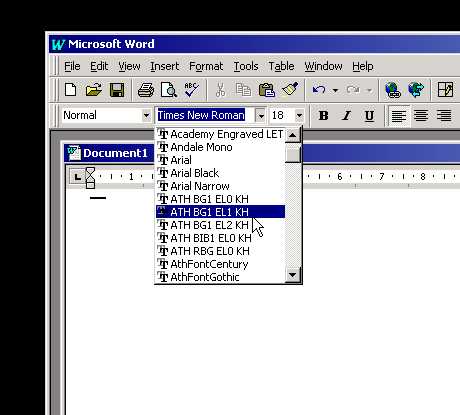
Task: Open an existing file with folder icon
Action: (93, 90)
